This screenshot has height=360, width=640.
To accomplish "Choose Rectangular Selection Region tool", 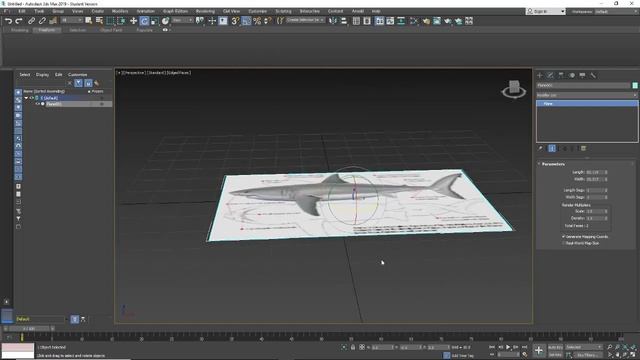I will [110, 21].
